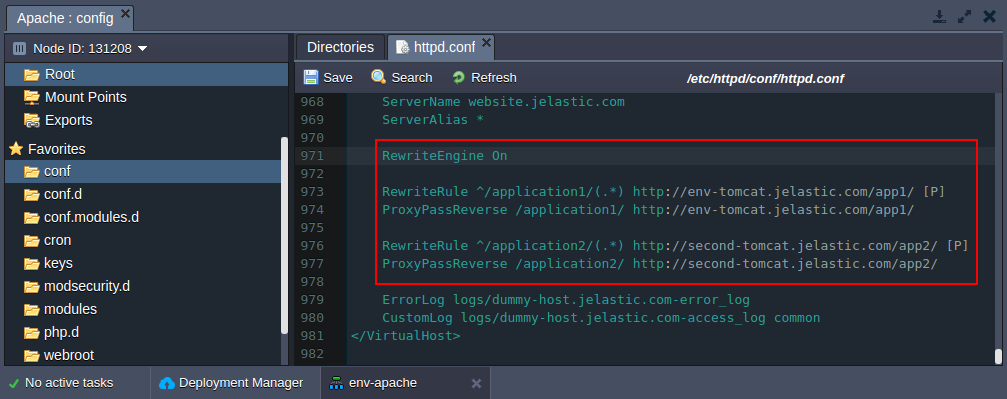Click the php.d folder icon

point(31,332)
